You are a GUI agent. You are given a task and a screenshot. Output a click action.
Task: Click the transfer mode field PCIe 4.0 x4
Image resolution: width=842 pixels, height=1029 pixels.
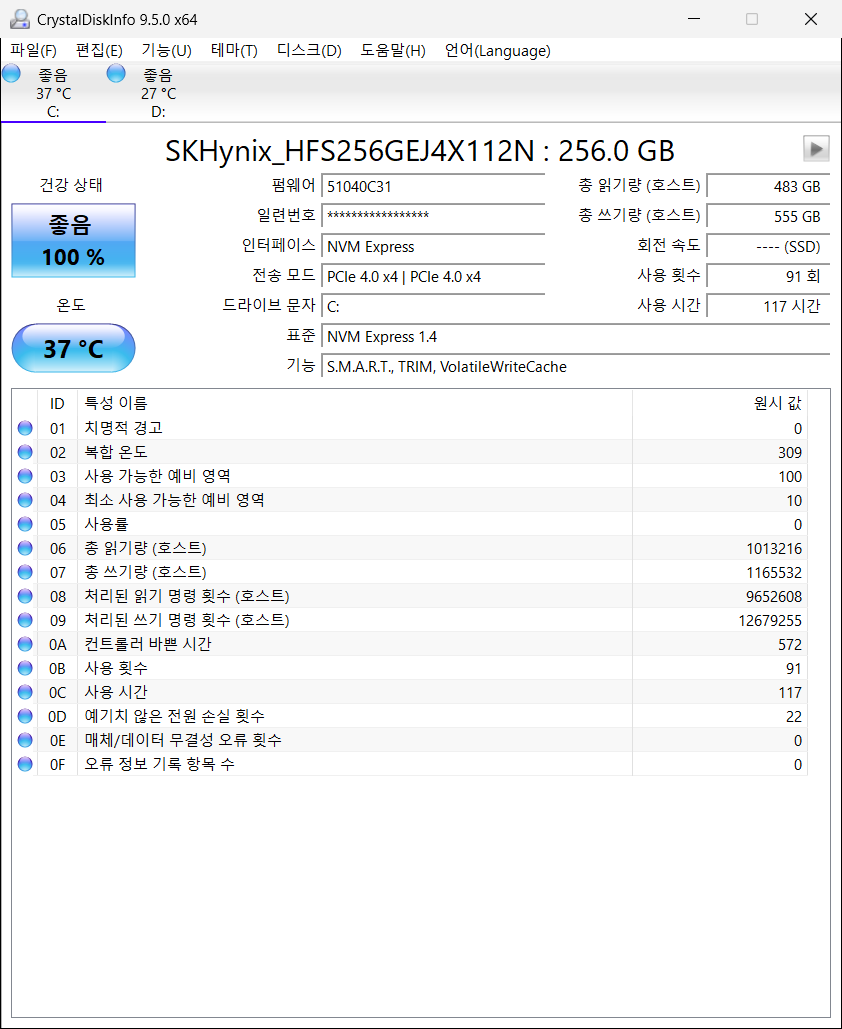tap(433, 276)
